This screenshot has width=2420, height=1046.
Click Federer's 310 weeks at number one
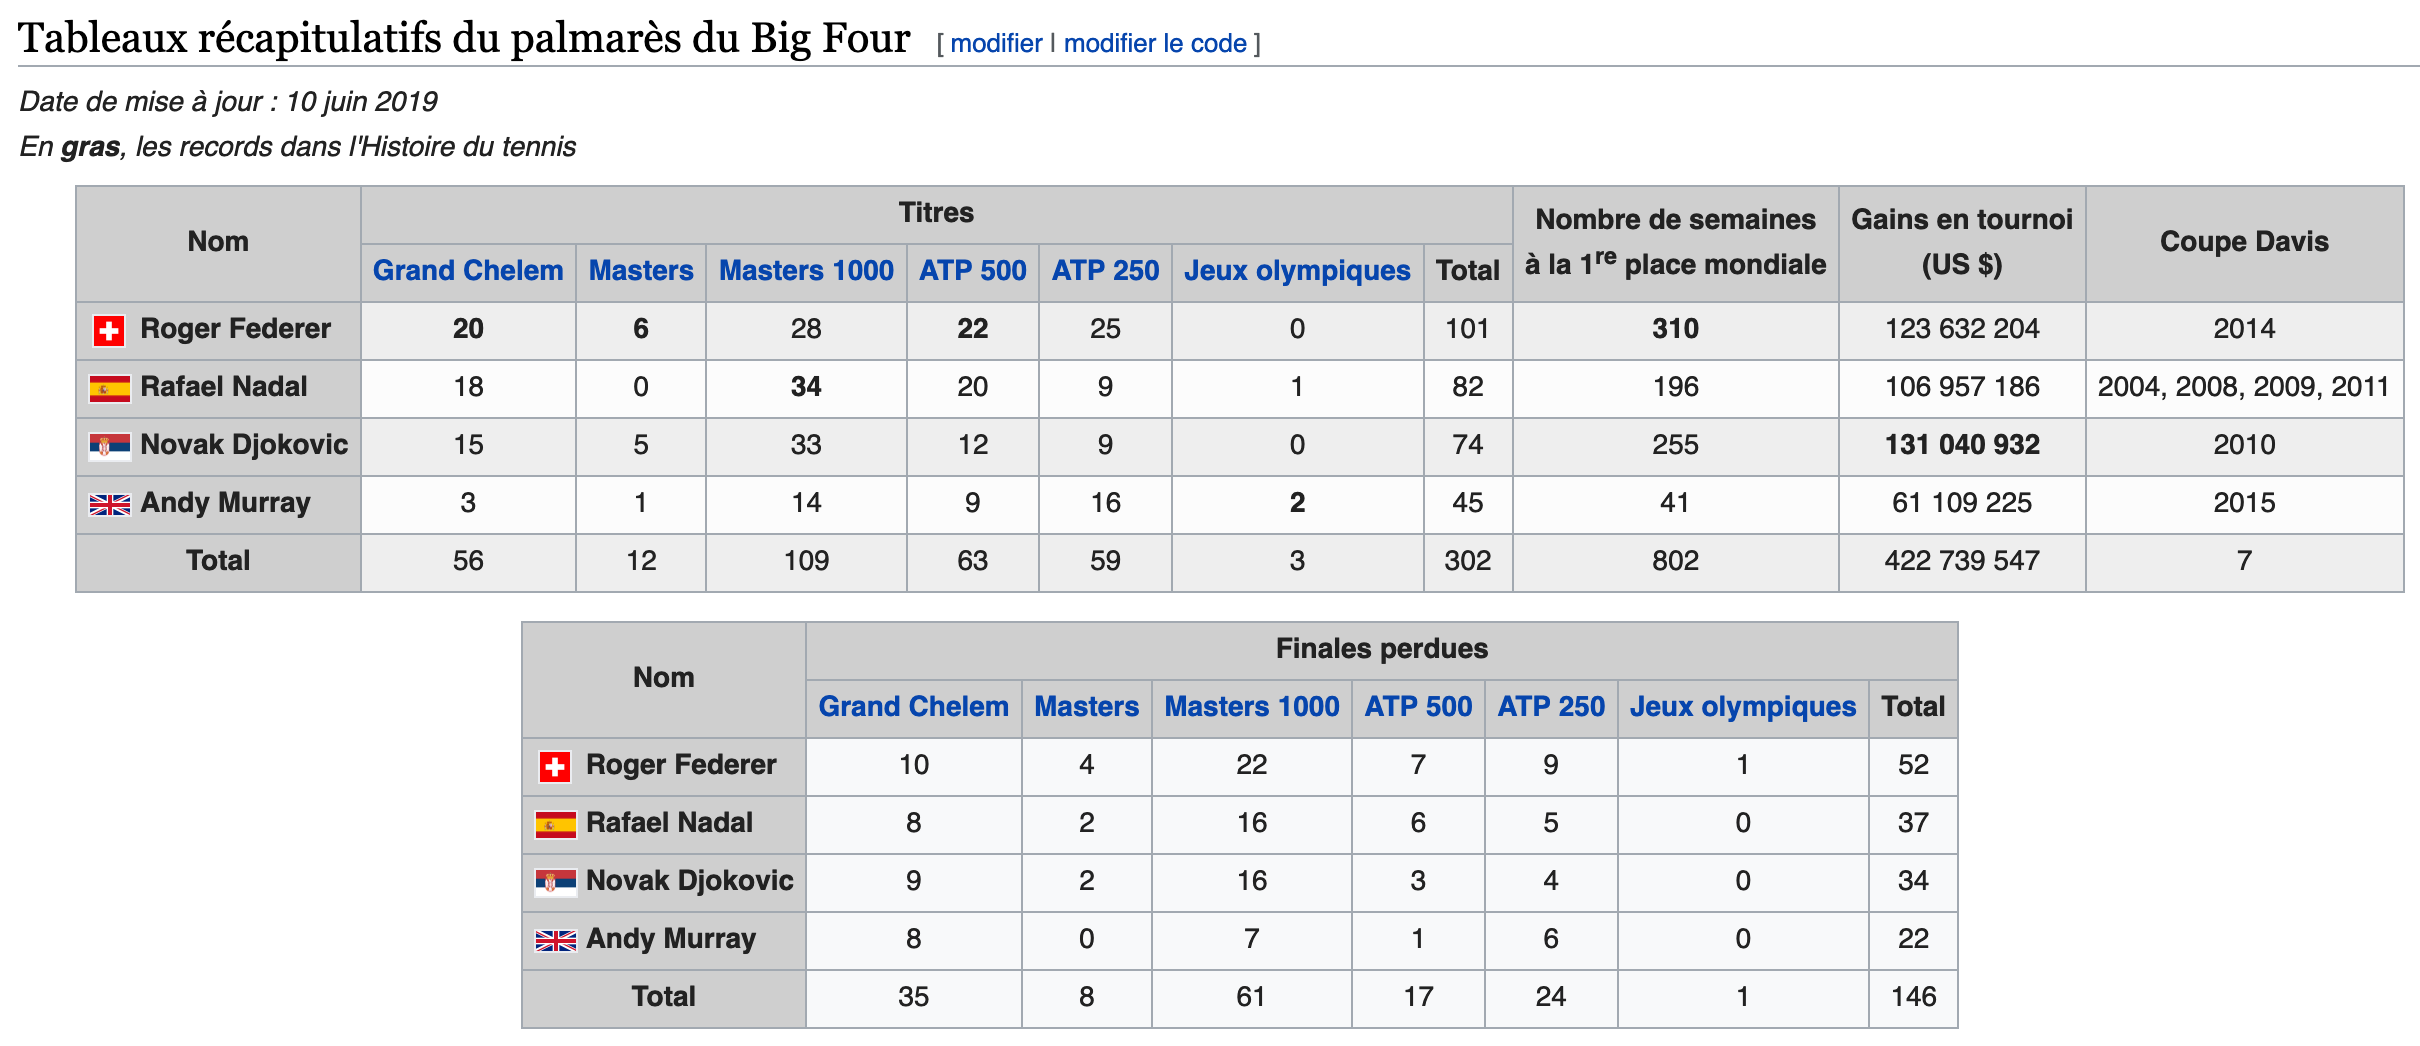point(1675,328)
